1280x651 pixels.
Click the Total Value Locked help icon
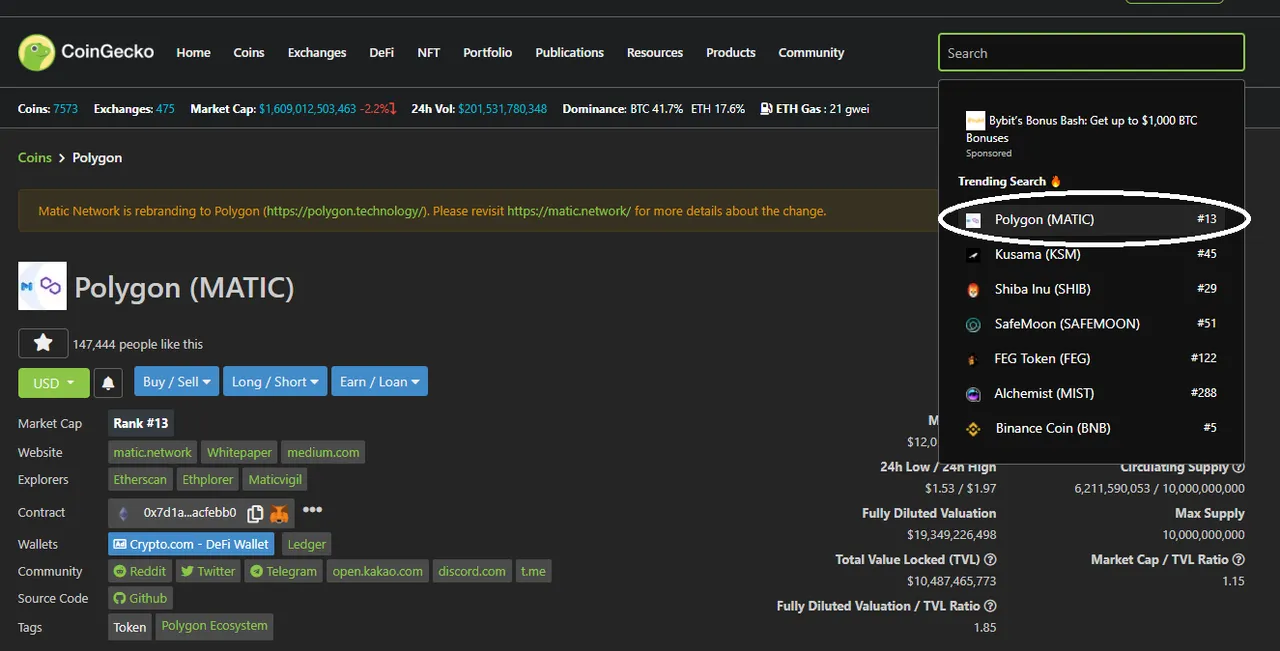coord(990,560)
